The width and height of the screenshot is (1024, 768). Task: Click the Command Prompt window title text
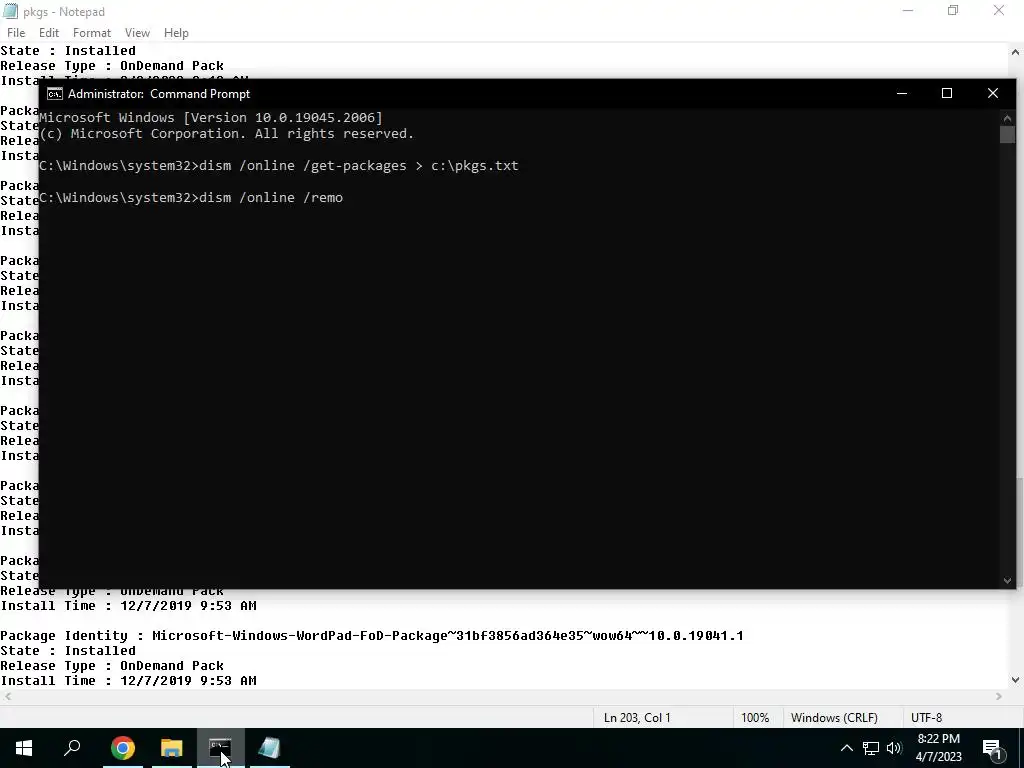click(x=159, y=94)
